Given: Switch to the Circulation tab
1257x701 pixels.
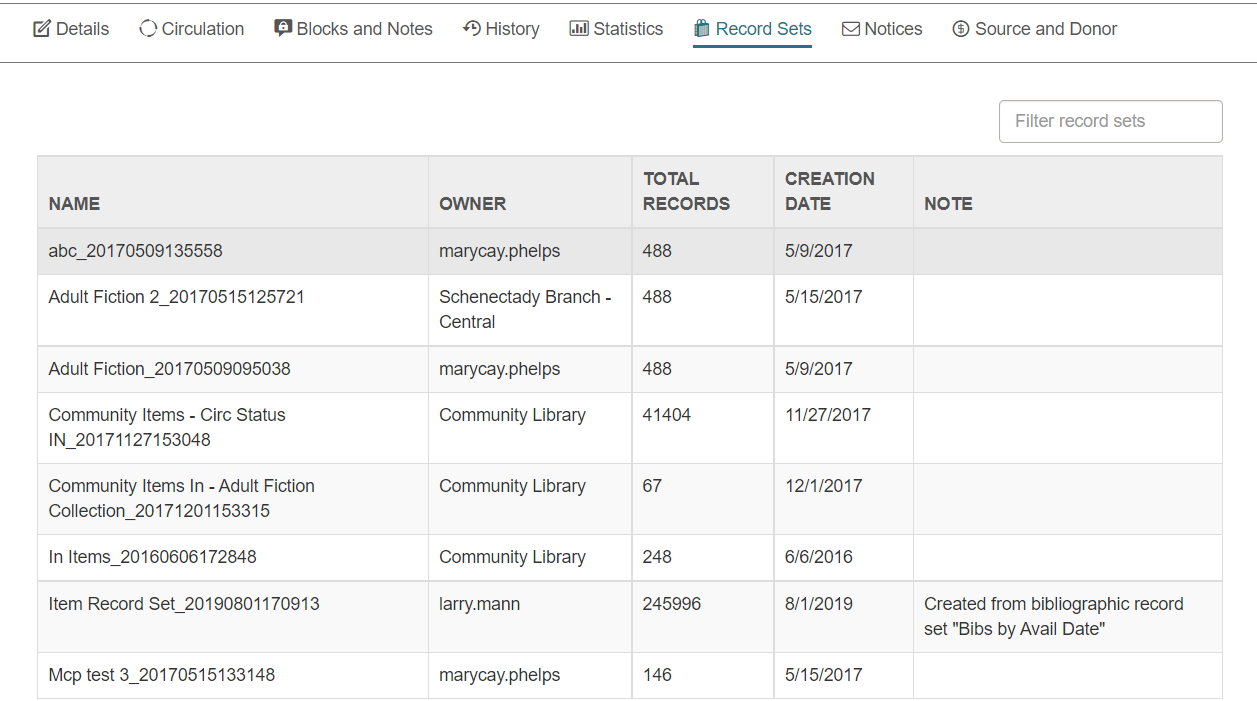Looking at the screenshot, I should [200, 28].
